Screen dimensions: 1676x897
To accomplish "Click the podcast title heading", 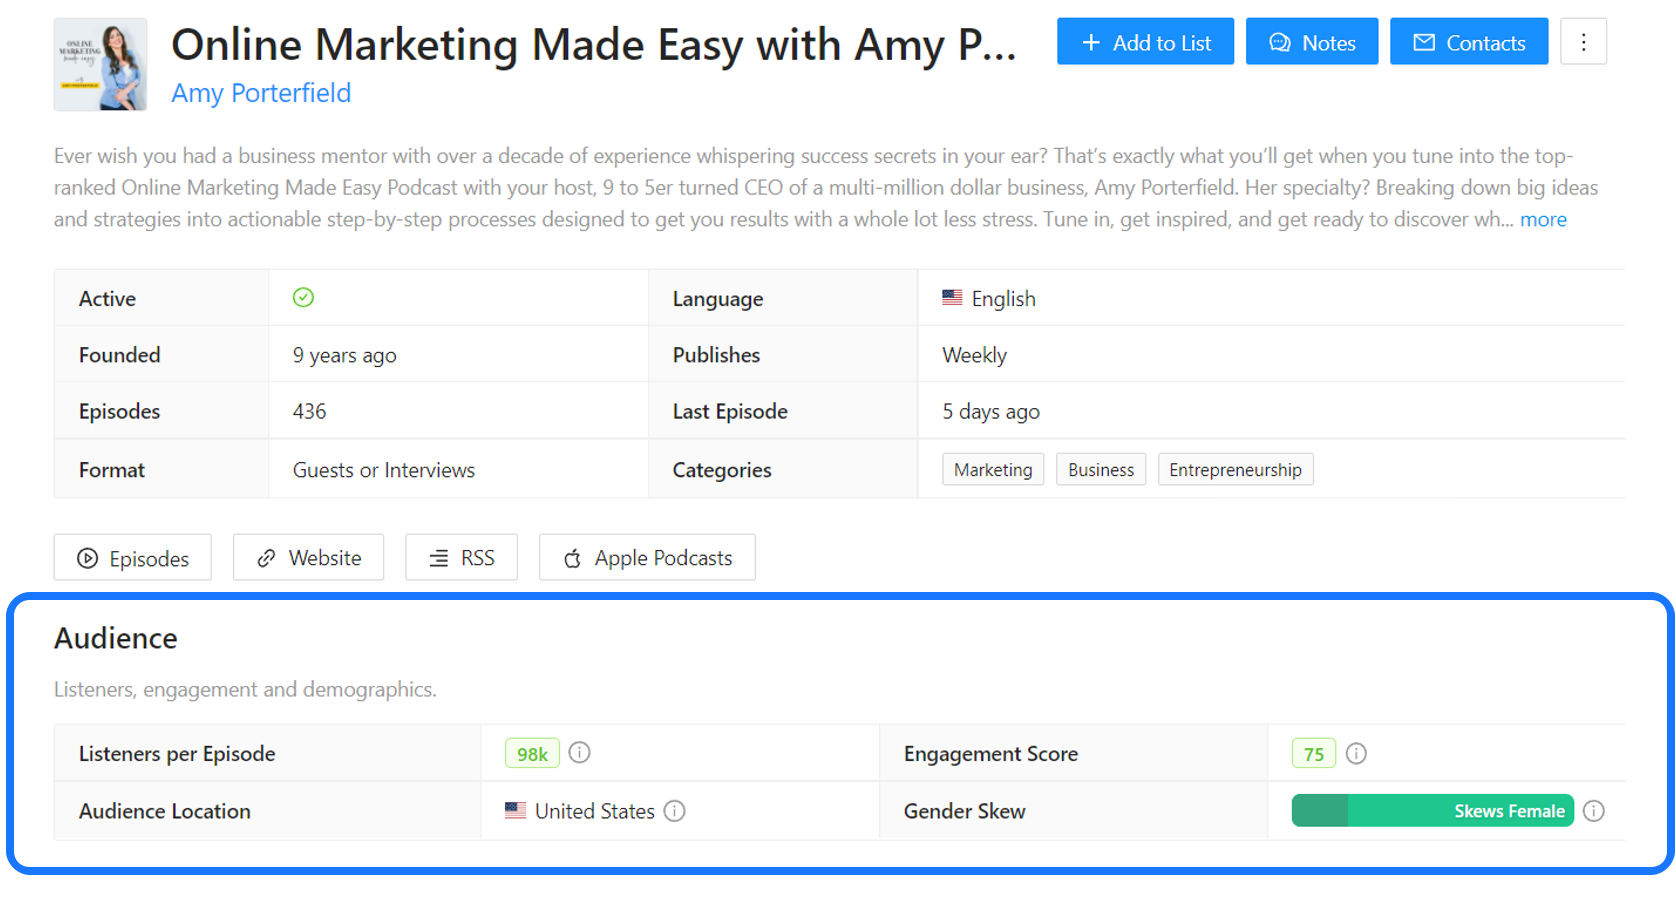I will point(593,45).
